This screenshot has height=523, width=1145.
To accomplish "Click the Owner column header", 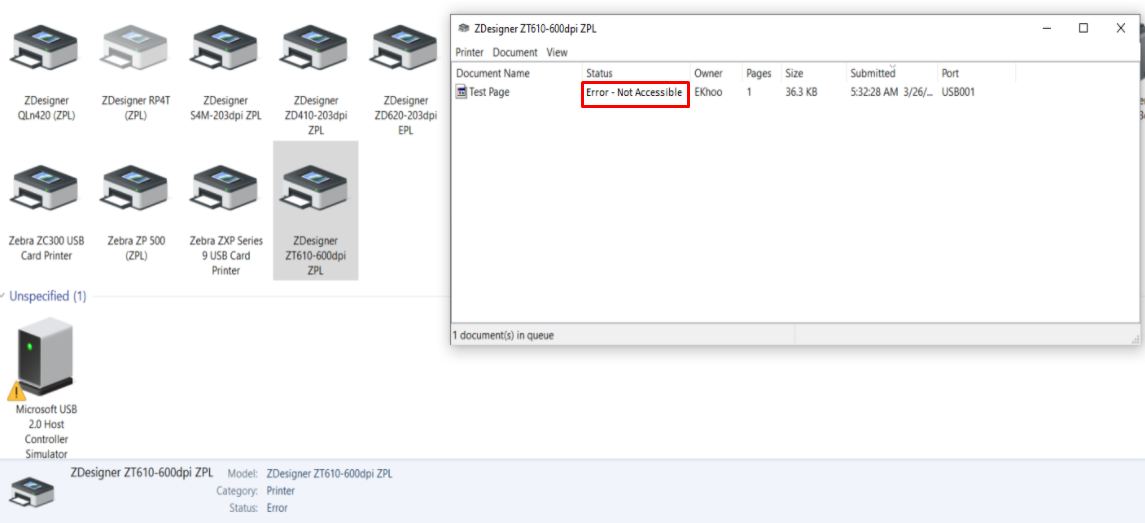I will 708,73.
